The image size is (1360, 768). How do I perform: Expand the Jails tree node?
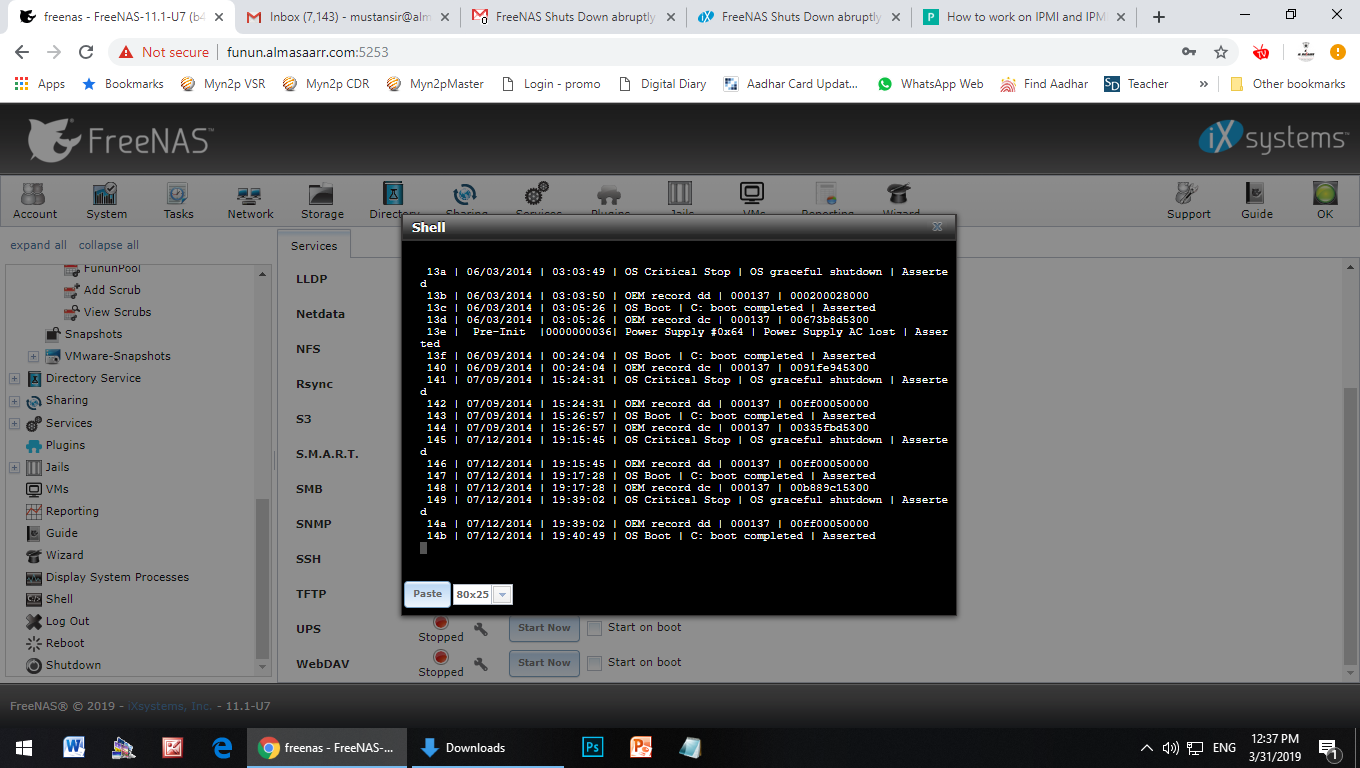pos(14,467)
